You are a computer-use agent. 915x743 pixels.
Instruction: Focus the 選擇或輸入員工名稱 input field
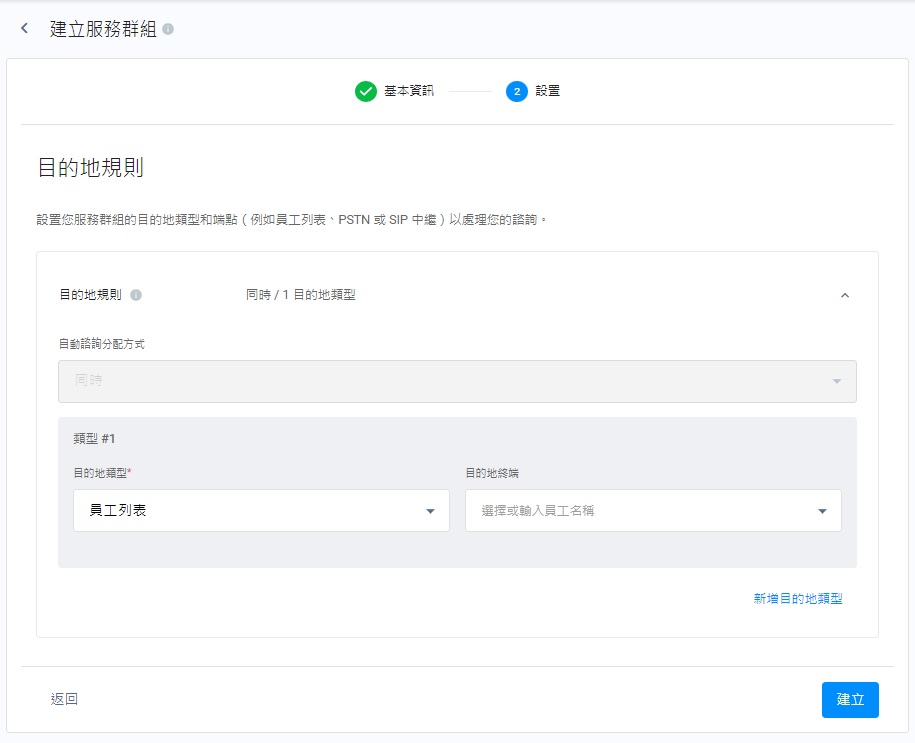click(x=640, y=511)
